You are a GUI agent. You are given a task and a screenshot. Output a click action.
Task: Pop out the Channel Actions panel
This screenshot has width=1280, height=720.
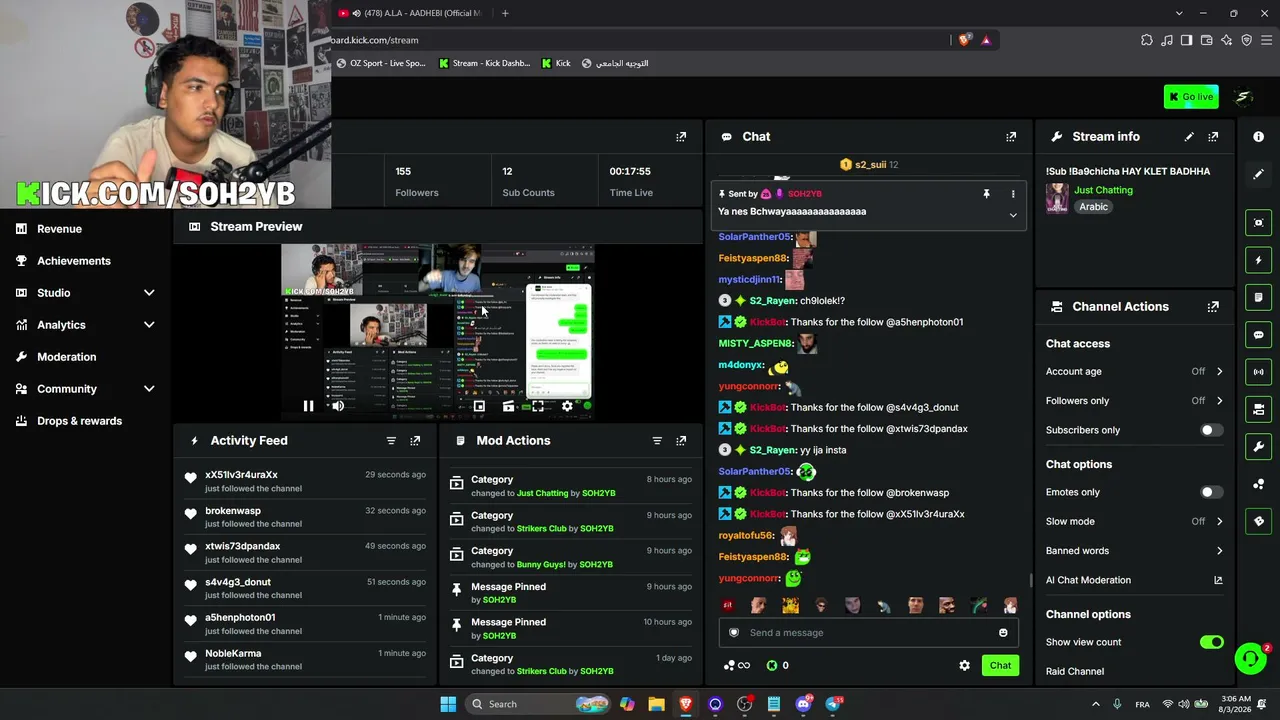point(1213,307)
